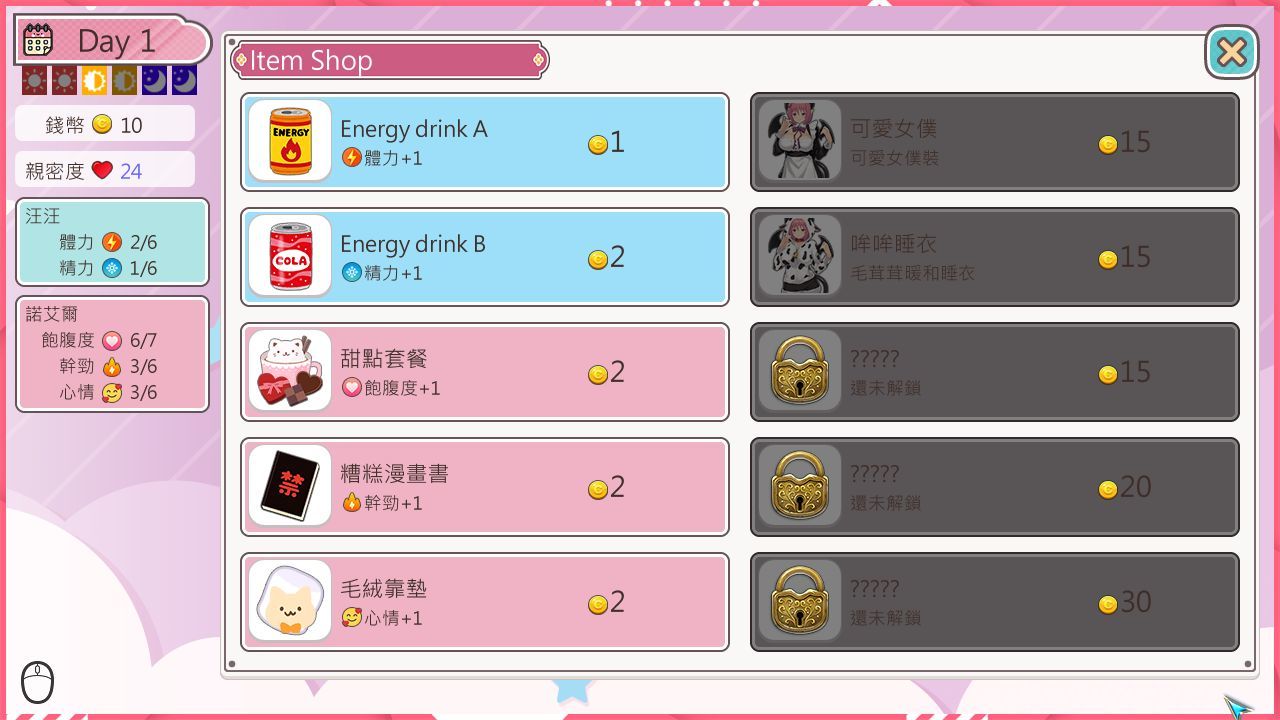Close the Item Shop window
This screenshot has height=720, width=1280.
pos(1232,52)
